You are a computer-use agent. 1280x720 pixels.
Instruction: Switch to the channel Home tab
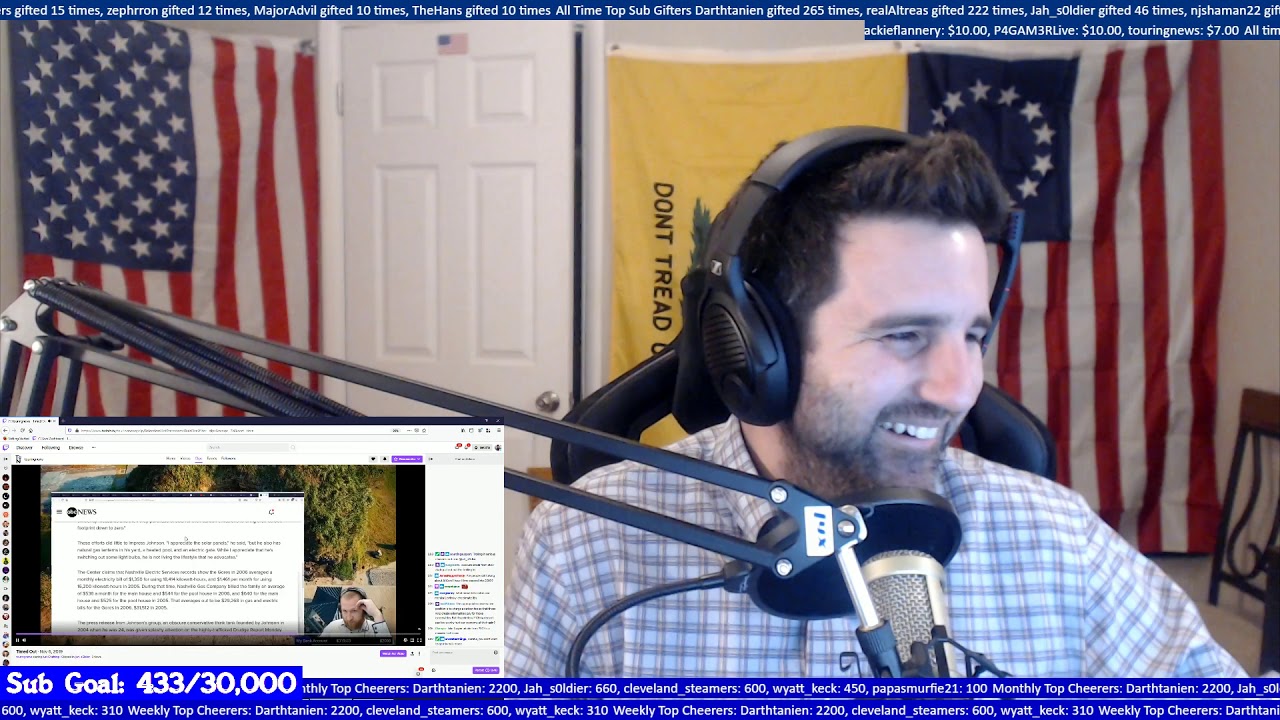(170, 459)
